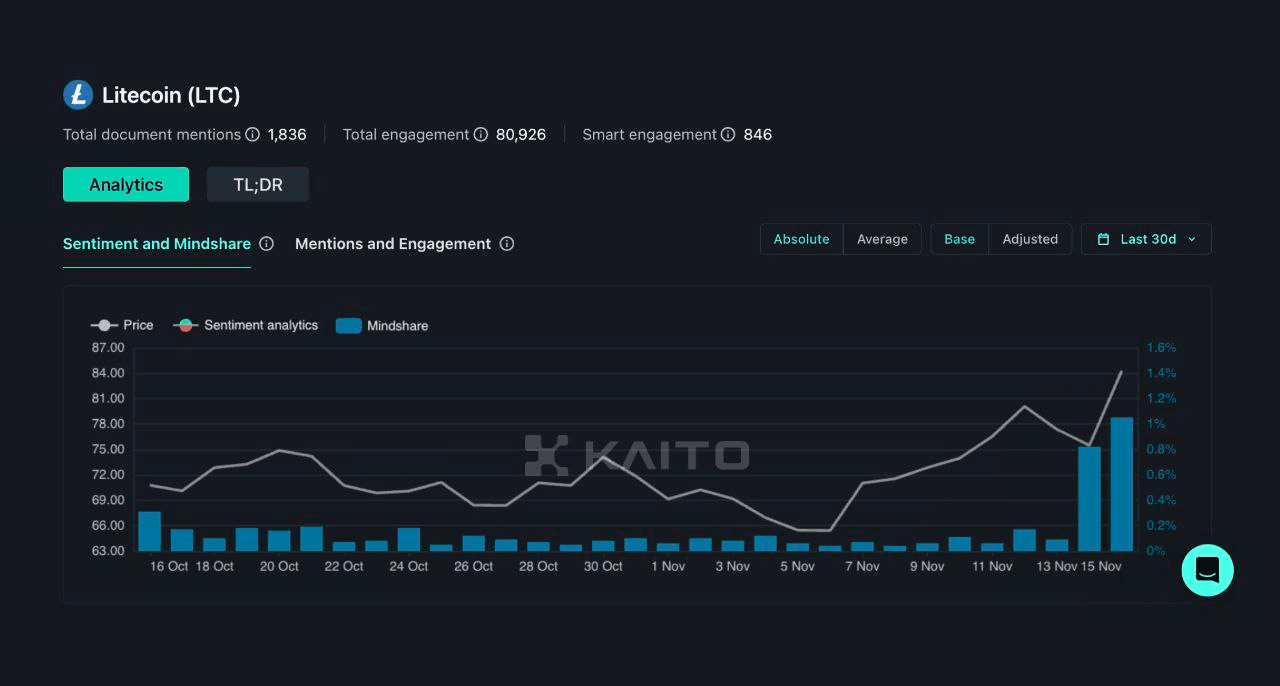Image resolution: width=1280 pixels, height=686 pixels.
Task: Click the 1.6% mindshare axis label
Action: 1162,348
